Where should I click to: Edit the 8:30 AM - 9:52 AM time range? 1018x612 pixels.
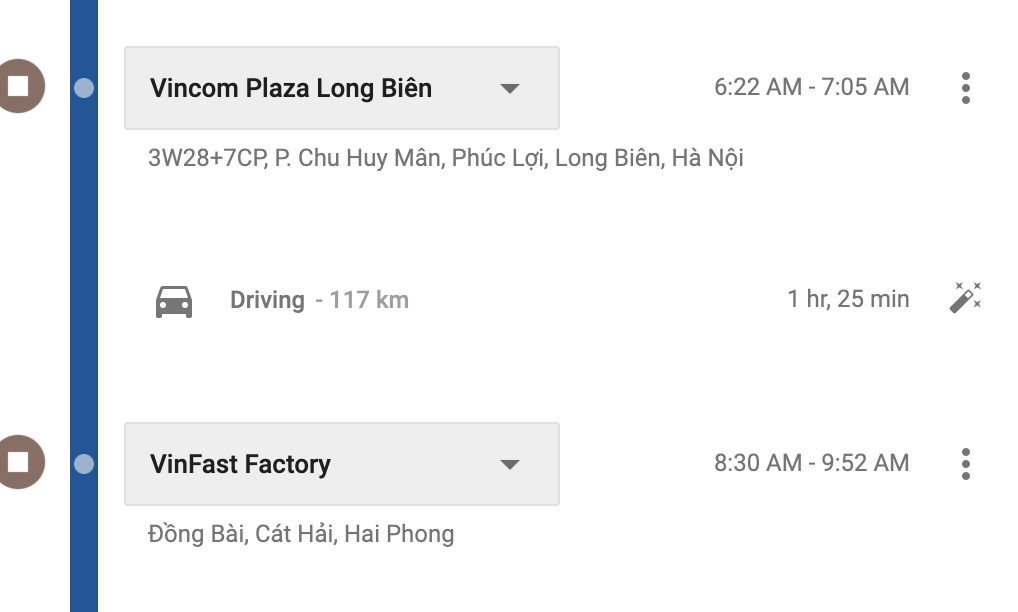[x=811, y=463]
